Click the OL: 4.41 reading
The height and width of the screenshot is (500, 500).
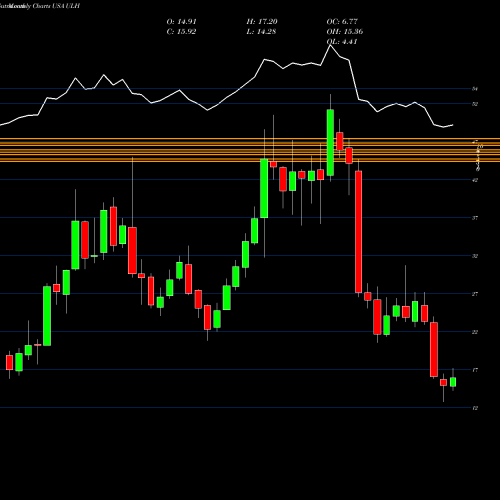(342, 42)
